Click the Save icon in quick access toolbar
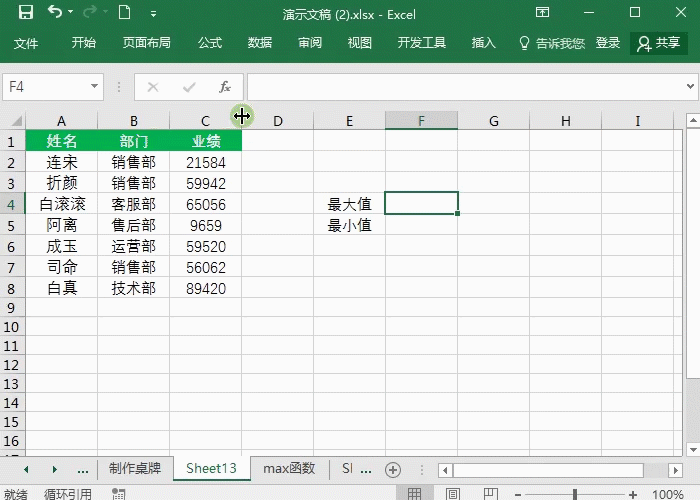This screenshot has height=500, width=700. (x=26, y=13)
